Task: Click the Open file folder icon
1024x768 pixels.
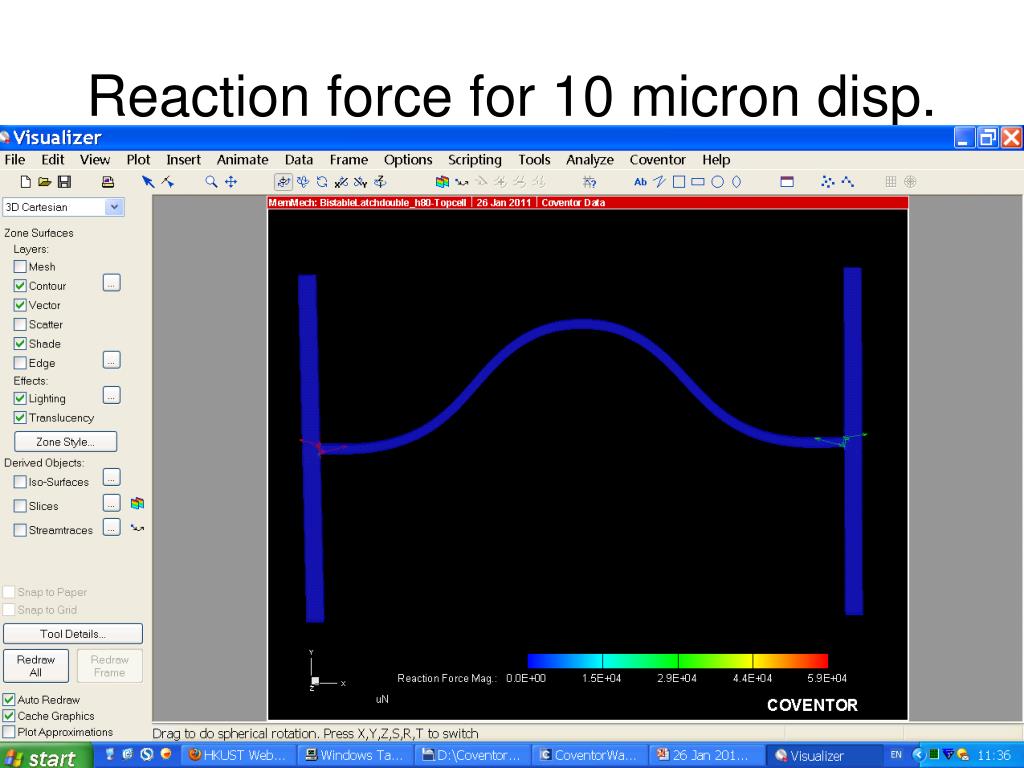Action: (x=44, y=182)
